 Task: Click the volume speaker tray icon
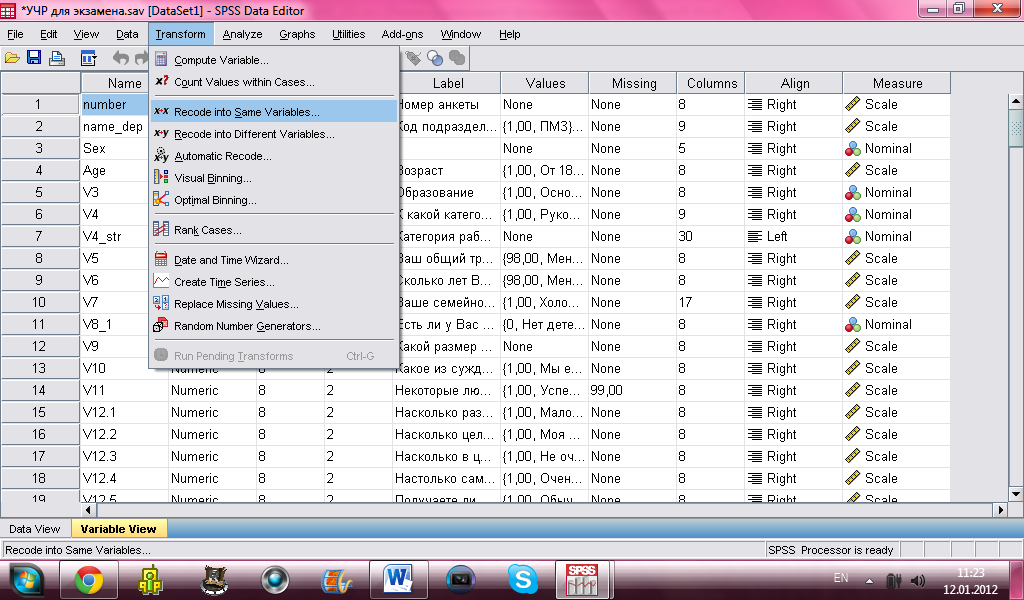[918, 580]
